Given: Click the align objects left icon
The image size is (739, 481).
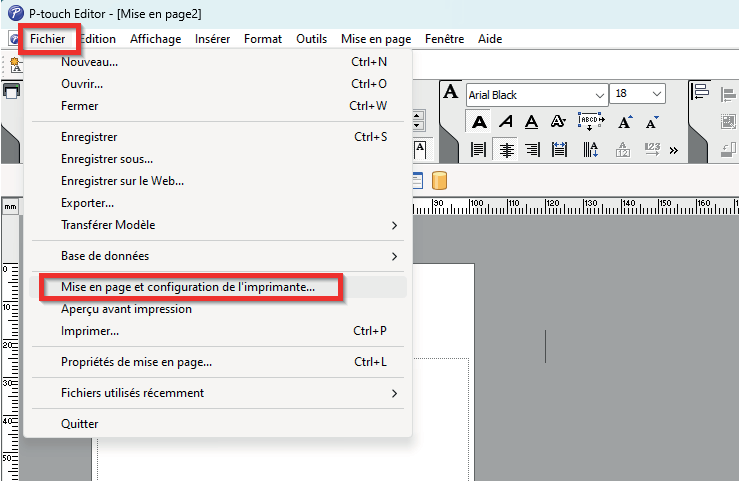Looking at the screenshot, I should (700, 91).
